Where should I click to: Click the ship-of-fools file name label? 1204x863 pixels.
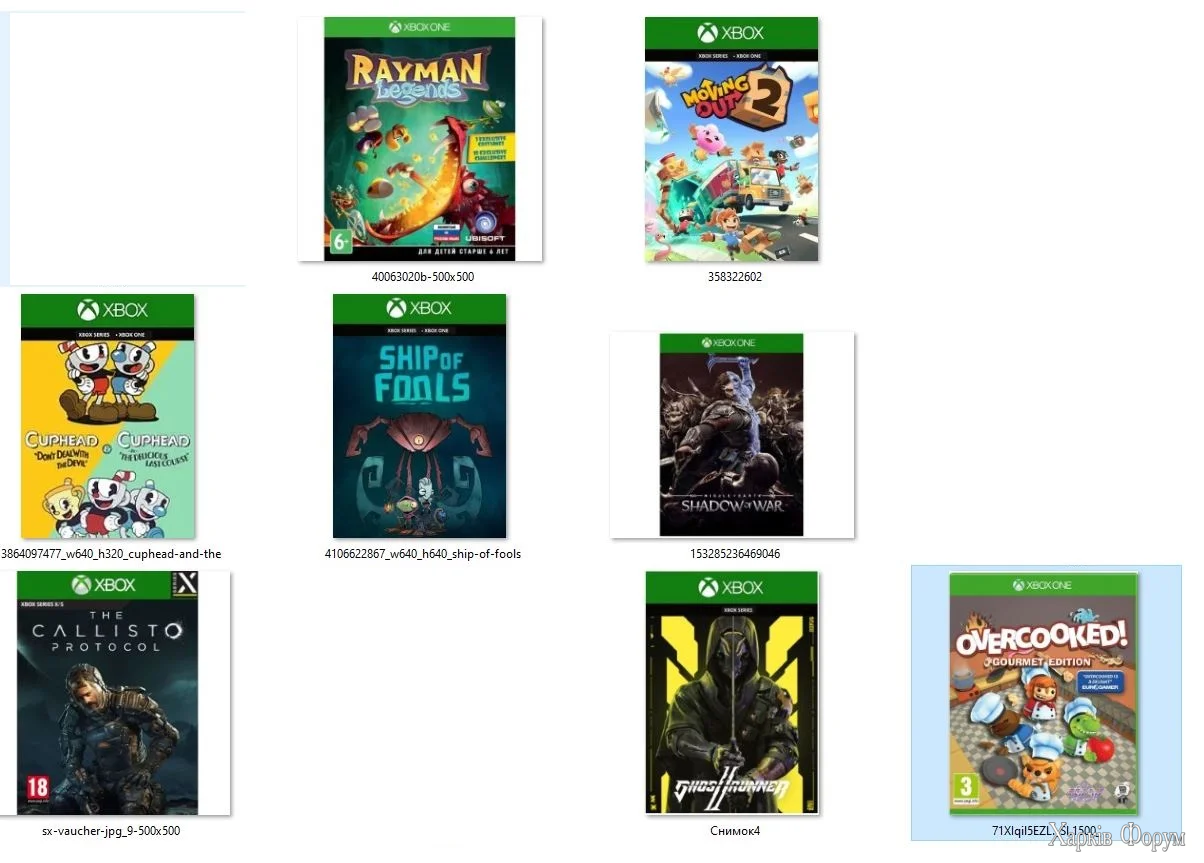pos(423,554)
